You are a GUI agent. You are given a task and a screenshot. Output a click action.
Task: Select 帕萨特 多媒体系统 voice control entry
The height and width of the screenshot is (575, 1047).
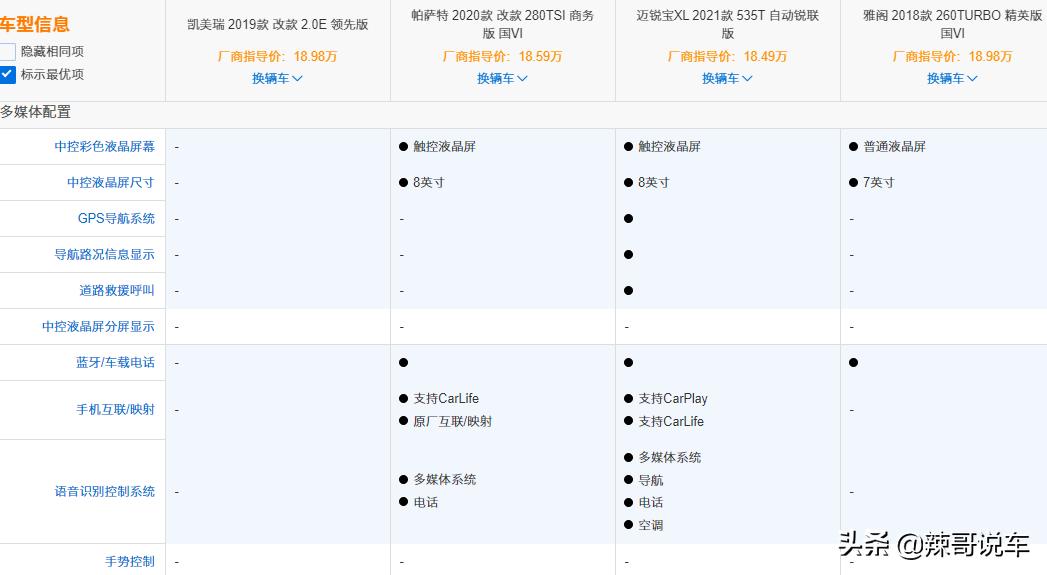pos(437,480)
